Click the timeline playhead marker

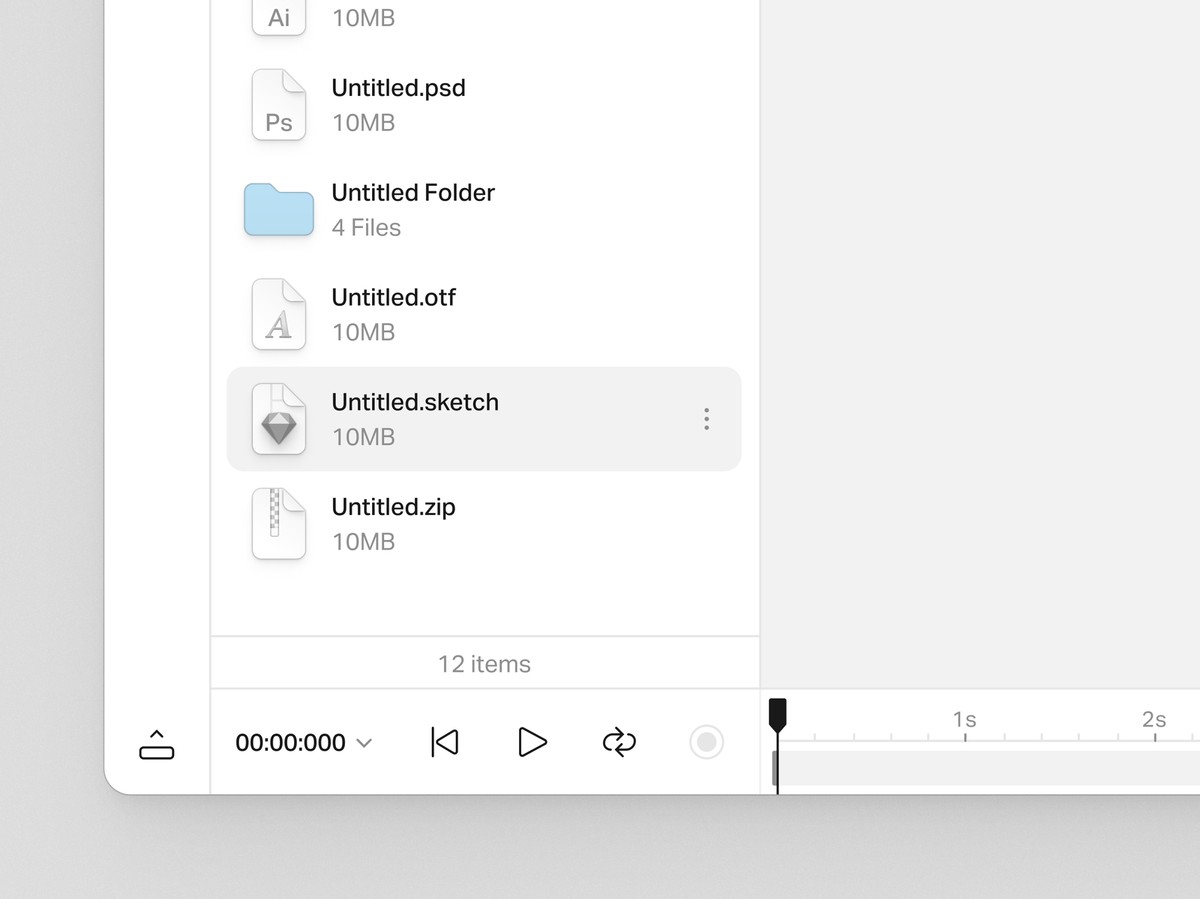[777, 714]
